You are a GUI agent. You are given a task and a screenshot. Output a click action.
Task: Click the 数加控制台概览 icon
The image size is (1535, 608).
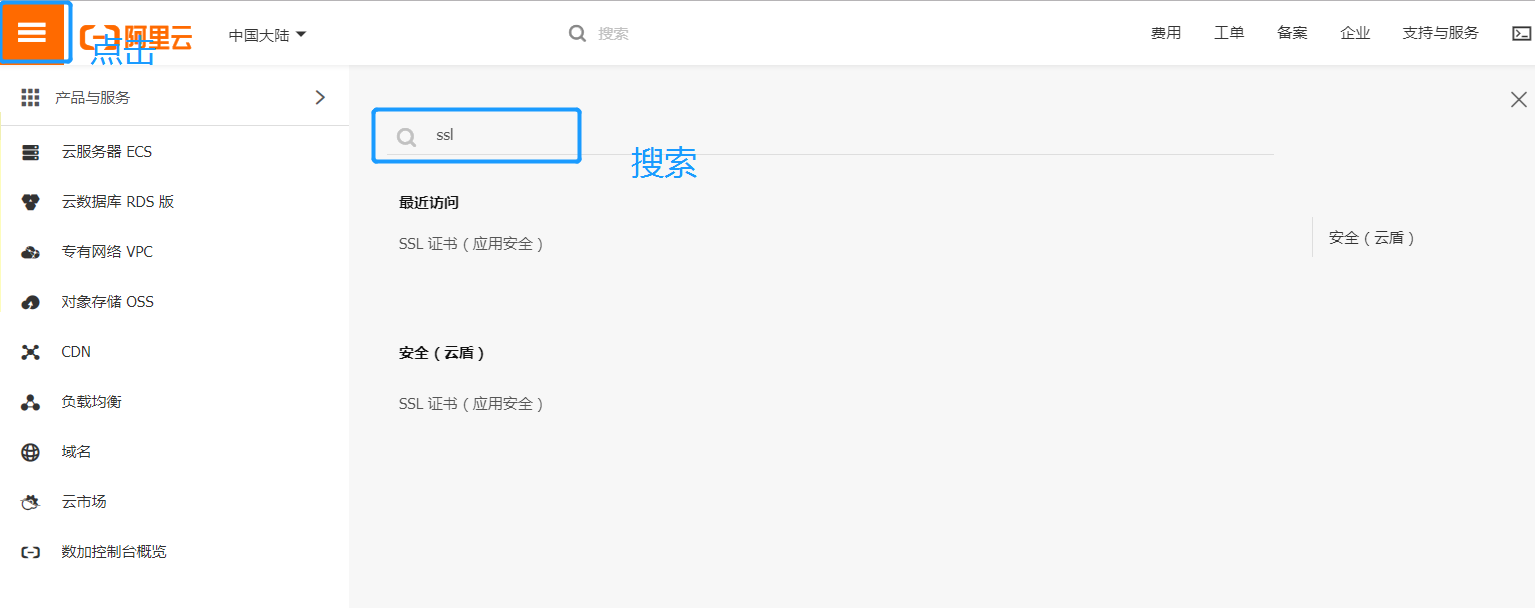[x=31, y=552]
